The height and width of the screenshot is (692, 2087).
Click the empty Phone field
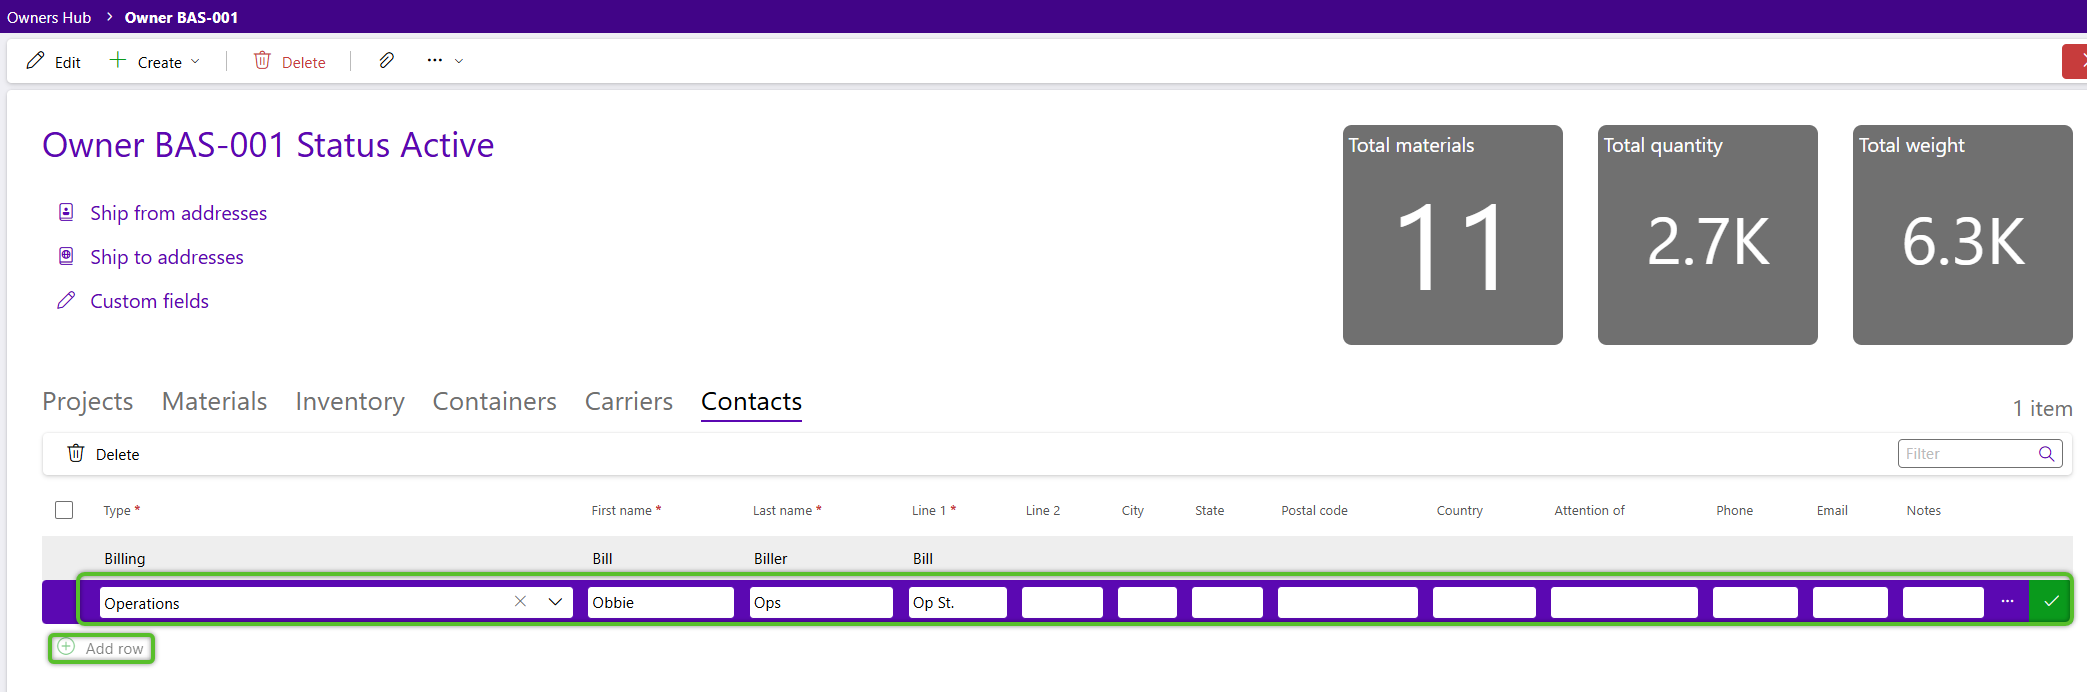[x=1755, y=602]
